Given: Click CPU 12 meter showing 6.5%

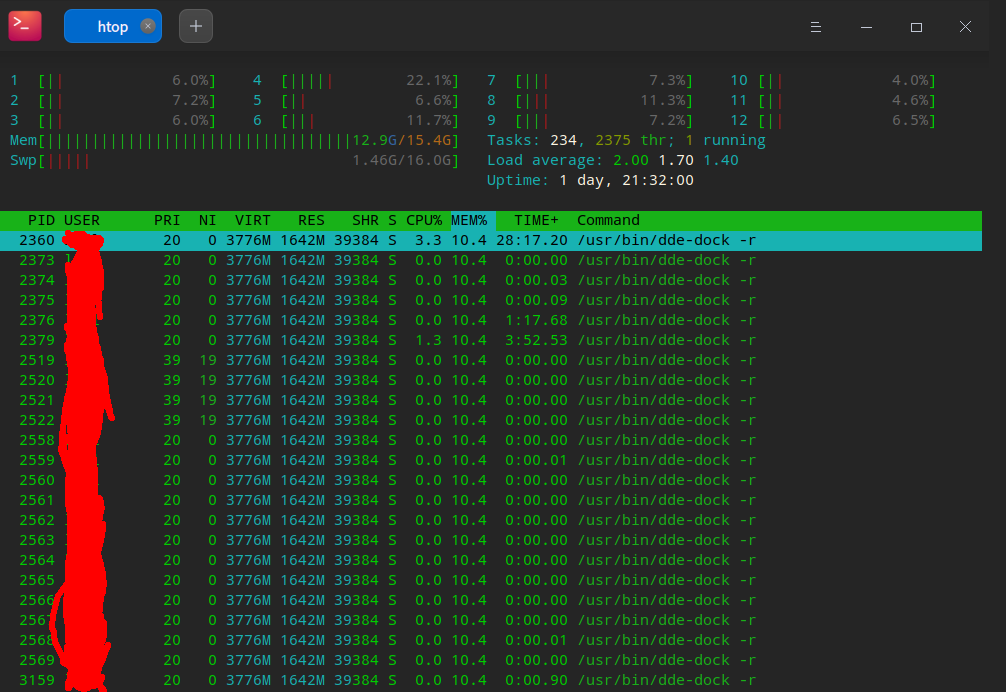Looking at the screenshot, I should (833, 121).
